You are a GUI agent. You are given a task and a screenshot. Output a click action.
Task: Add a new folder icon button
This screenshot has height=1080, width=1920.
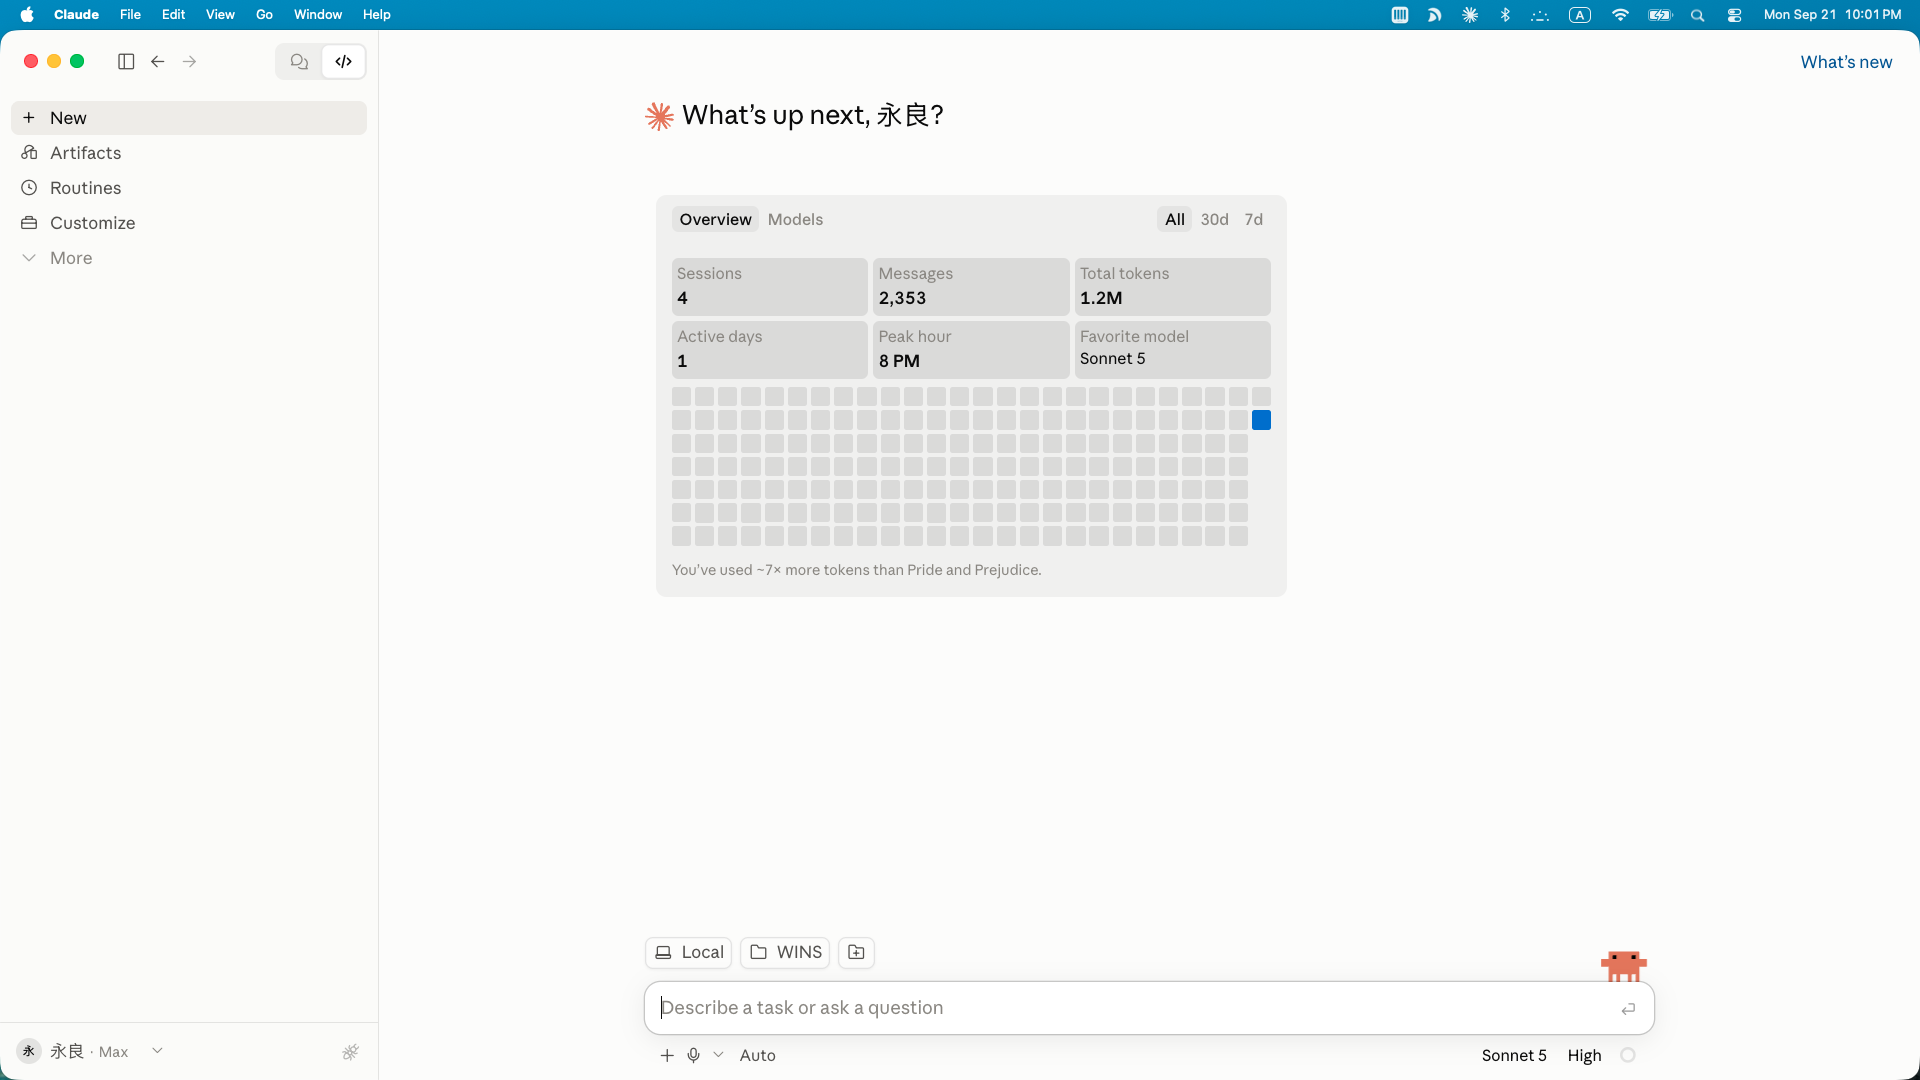pyautogui.click(x=856, y=952)
